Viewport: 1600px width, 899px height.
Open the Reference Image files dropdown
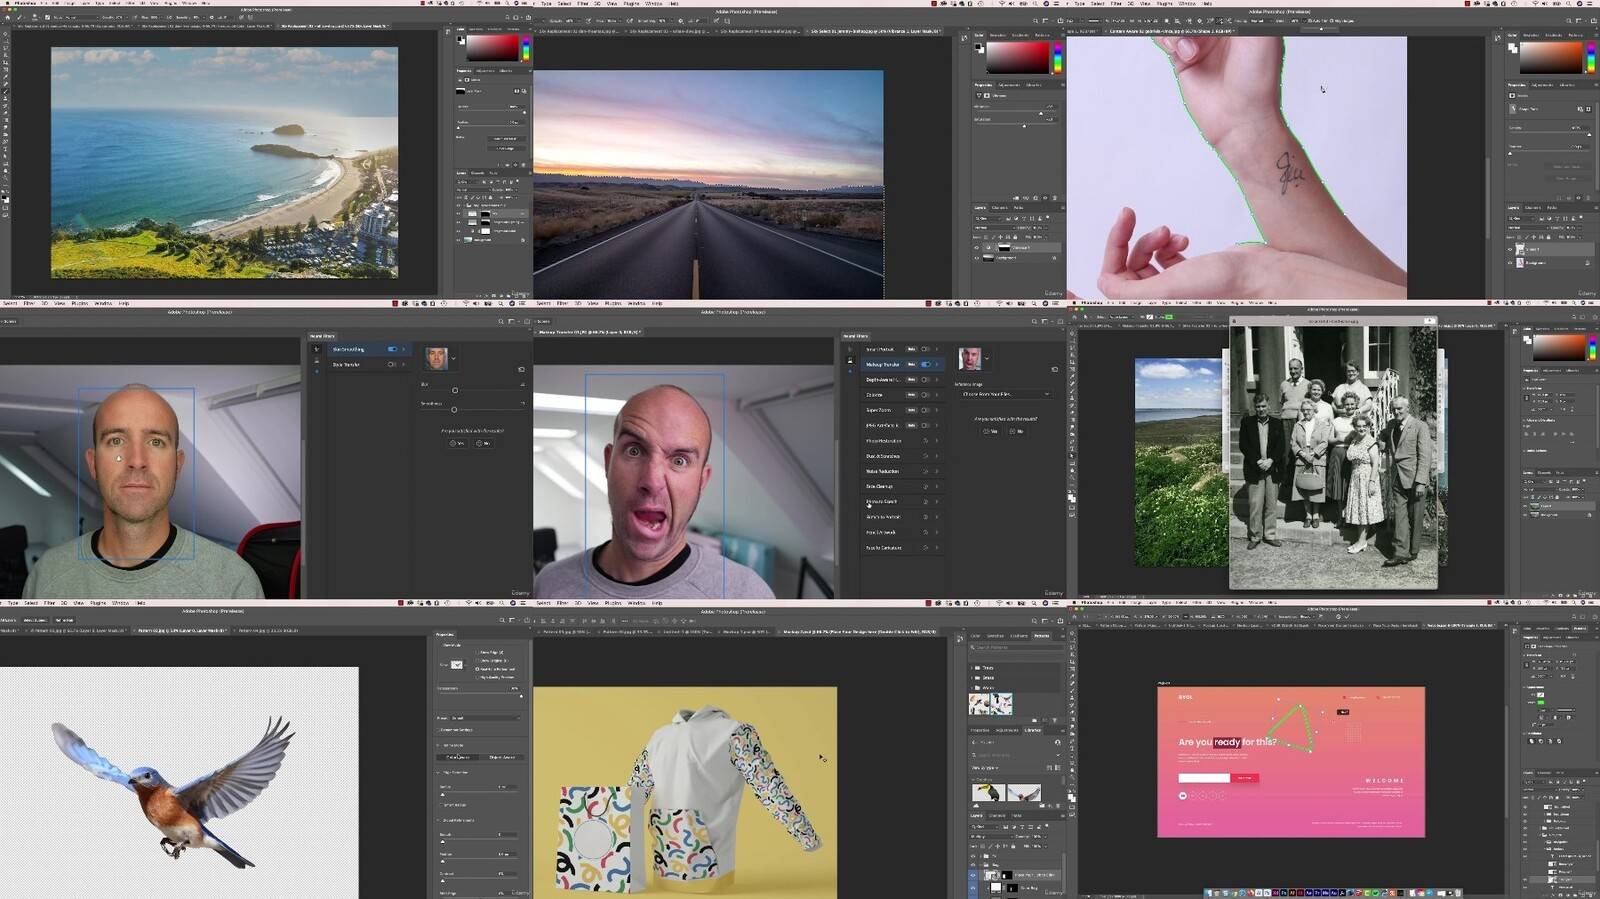pyautogui.click(x=1005, y=394)
